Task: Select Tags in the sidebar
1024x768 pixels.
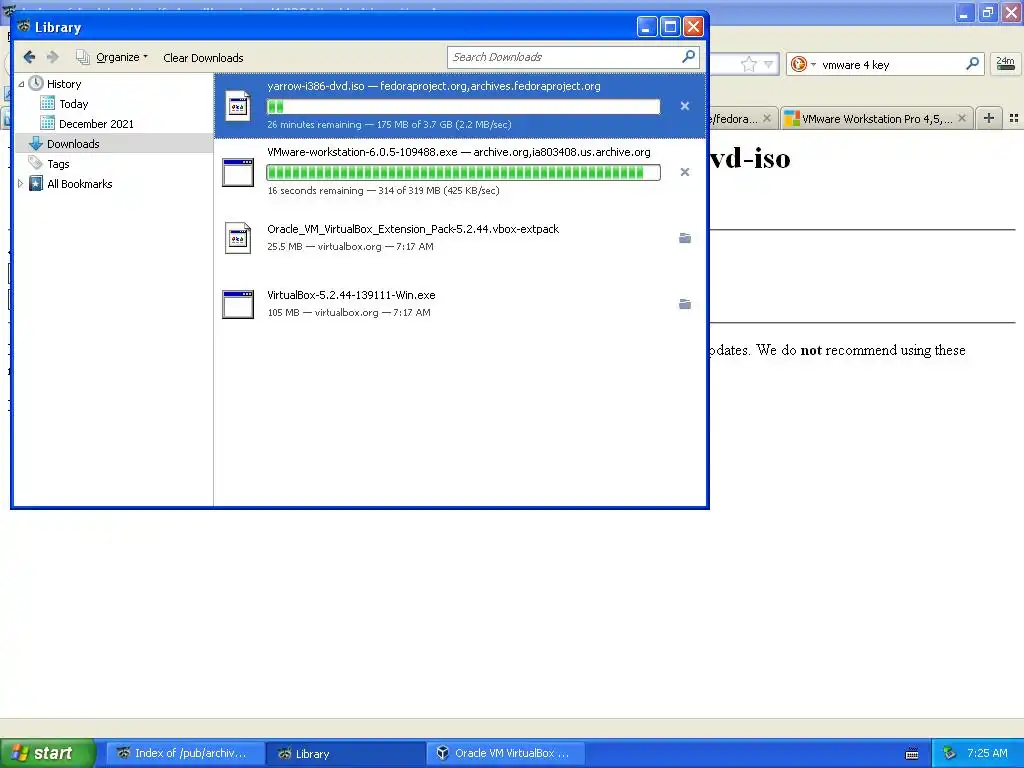Action: click(57, 164)
